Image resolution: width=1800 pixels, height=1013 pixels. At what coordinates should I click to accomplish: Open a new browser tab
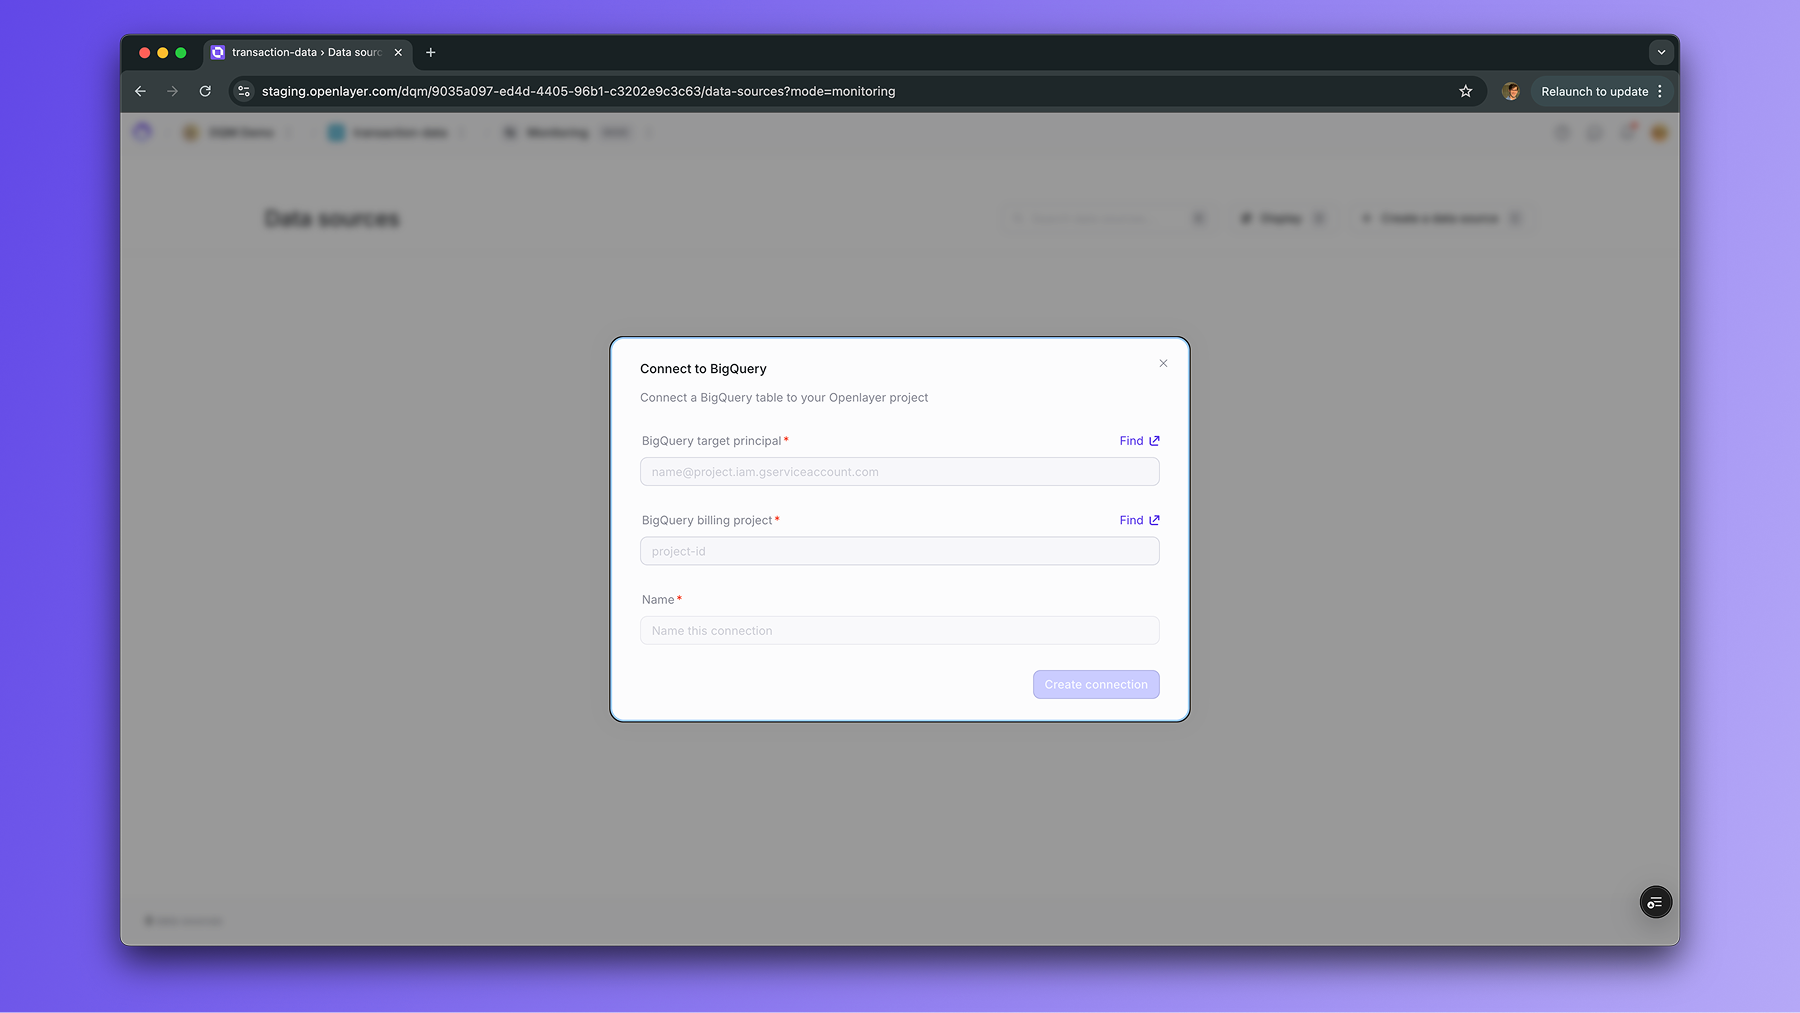pos(431,52)
